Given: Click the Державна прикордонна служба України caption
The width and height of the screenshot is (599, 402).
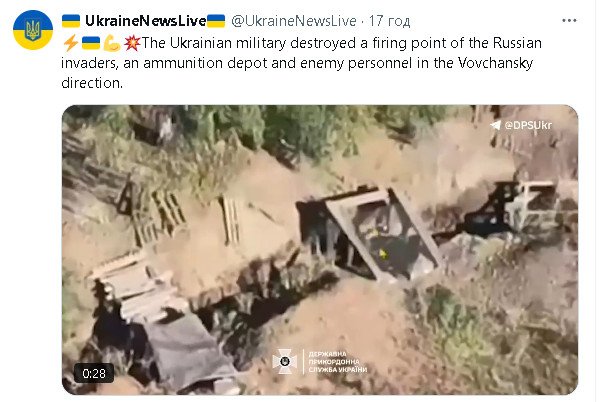Looking at the screenshot, I should 338,361.
